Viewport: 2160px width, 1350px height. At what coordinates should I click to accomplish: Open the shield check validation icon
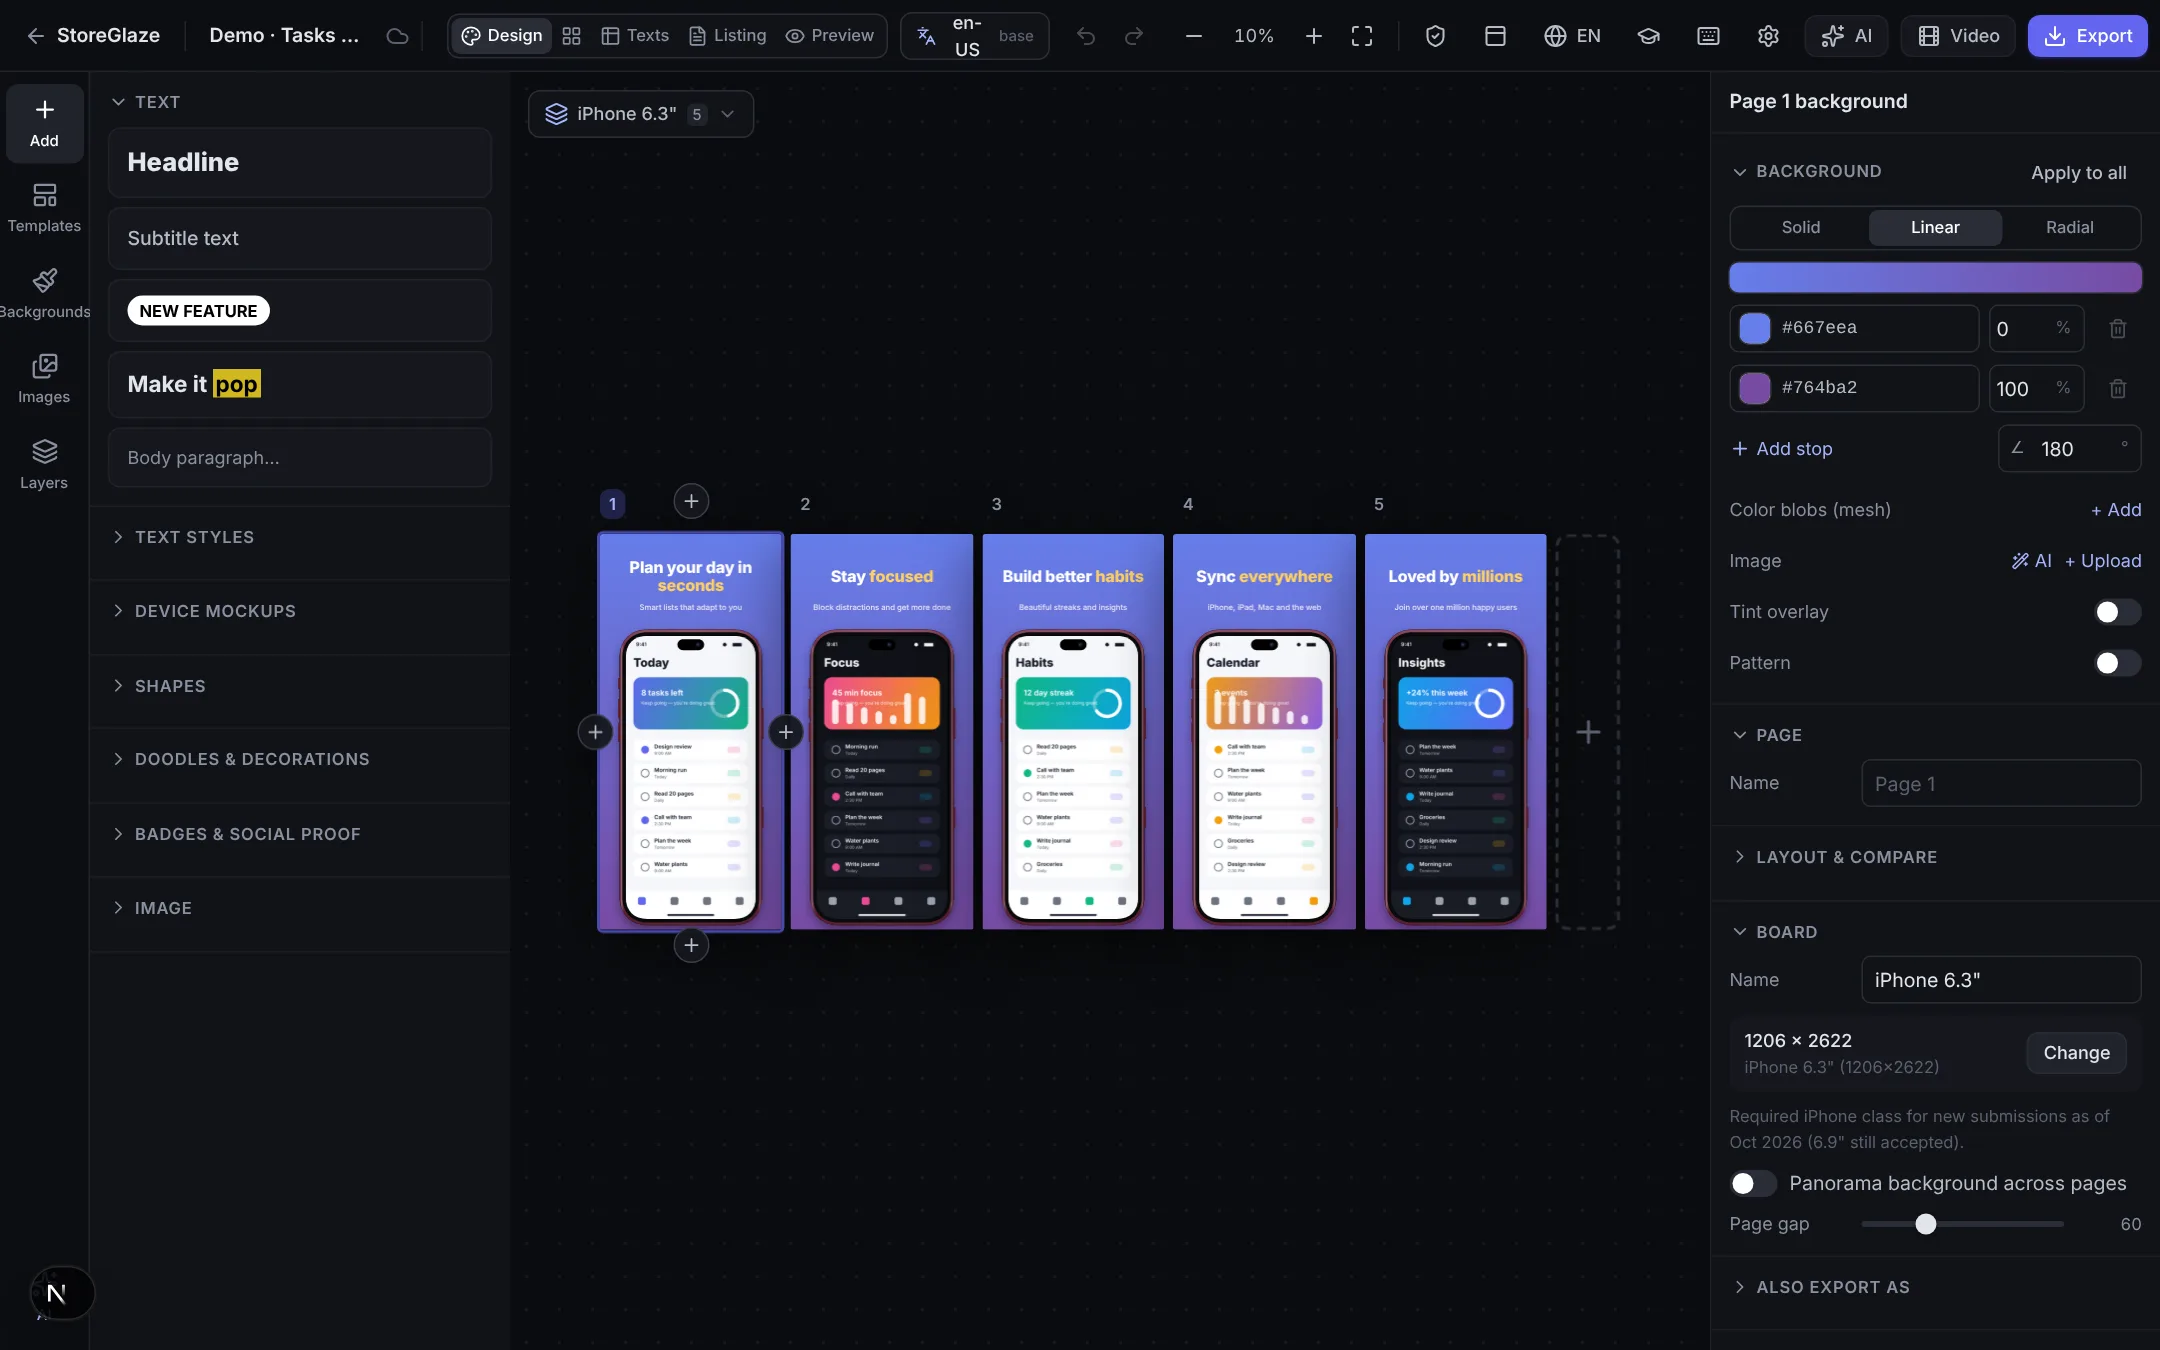[1435, 36]
